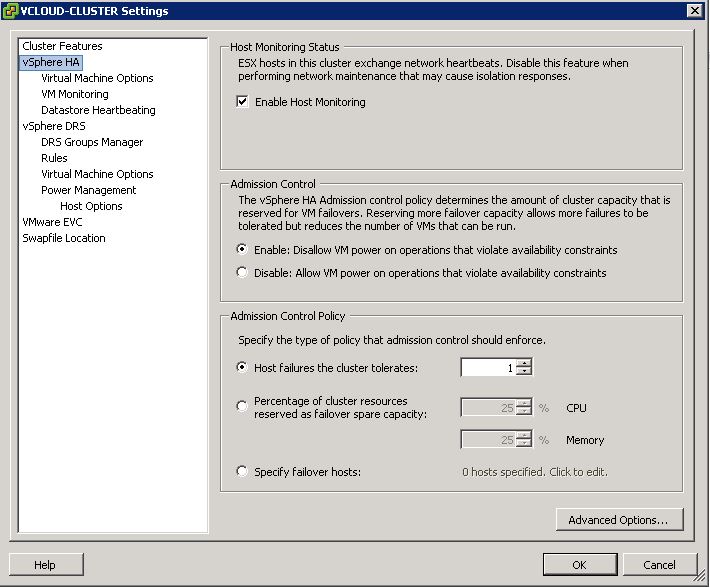Image resolution: width=710 pixels, height=588 pixels.
Task: Increase host failures tolerated with up arrow
Action: tap(524, 363)
